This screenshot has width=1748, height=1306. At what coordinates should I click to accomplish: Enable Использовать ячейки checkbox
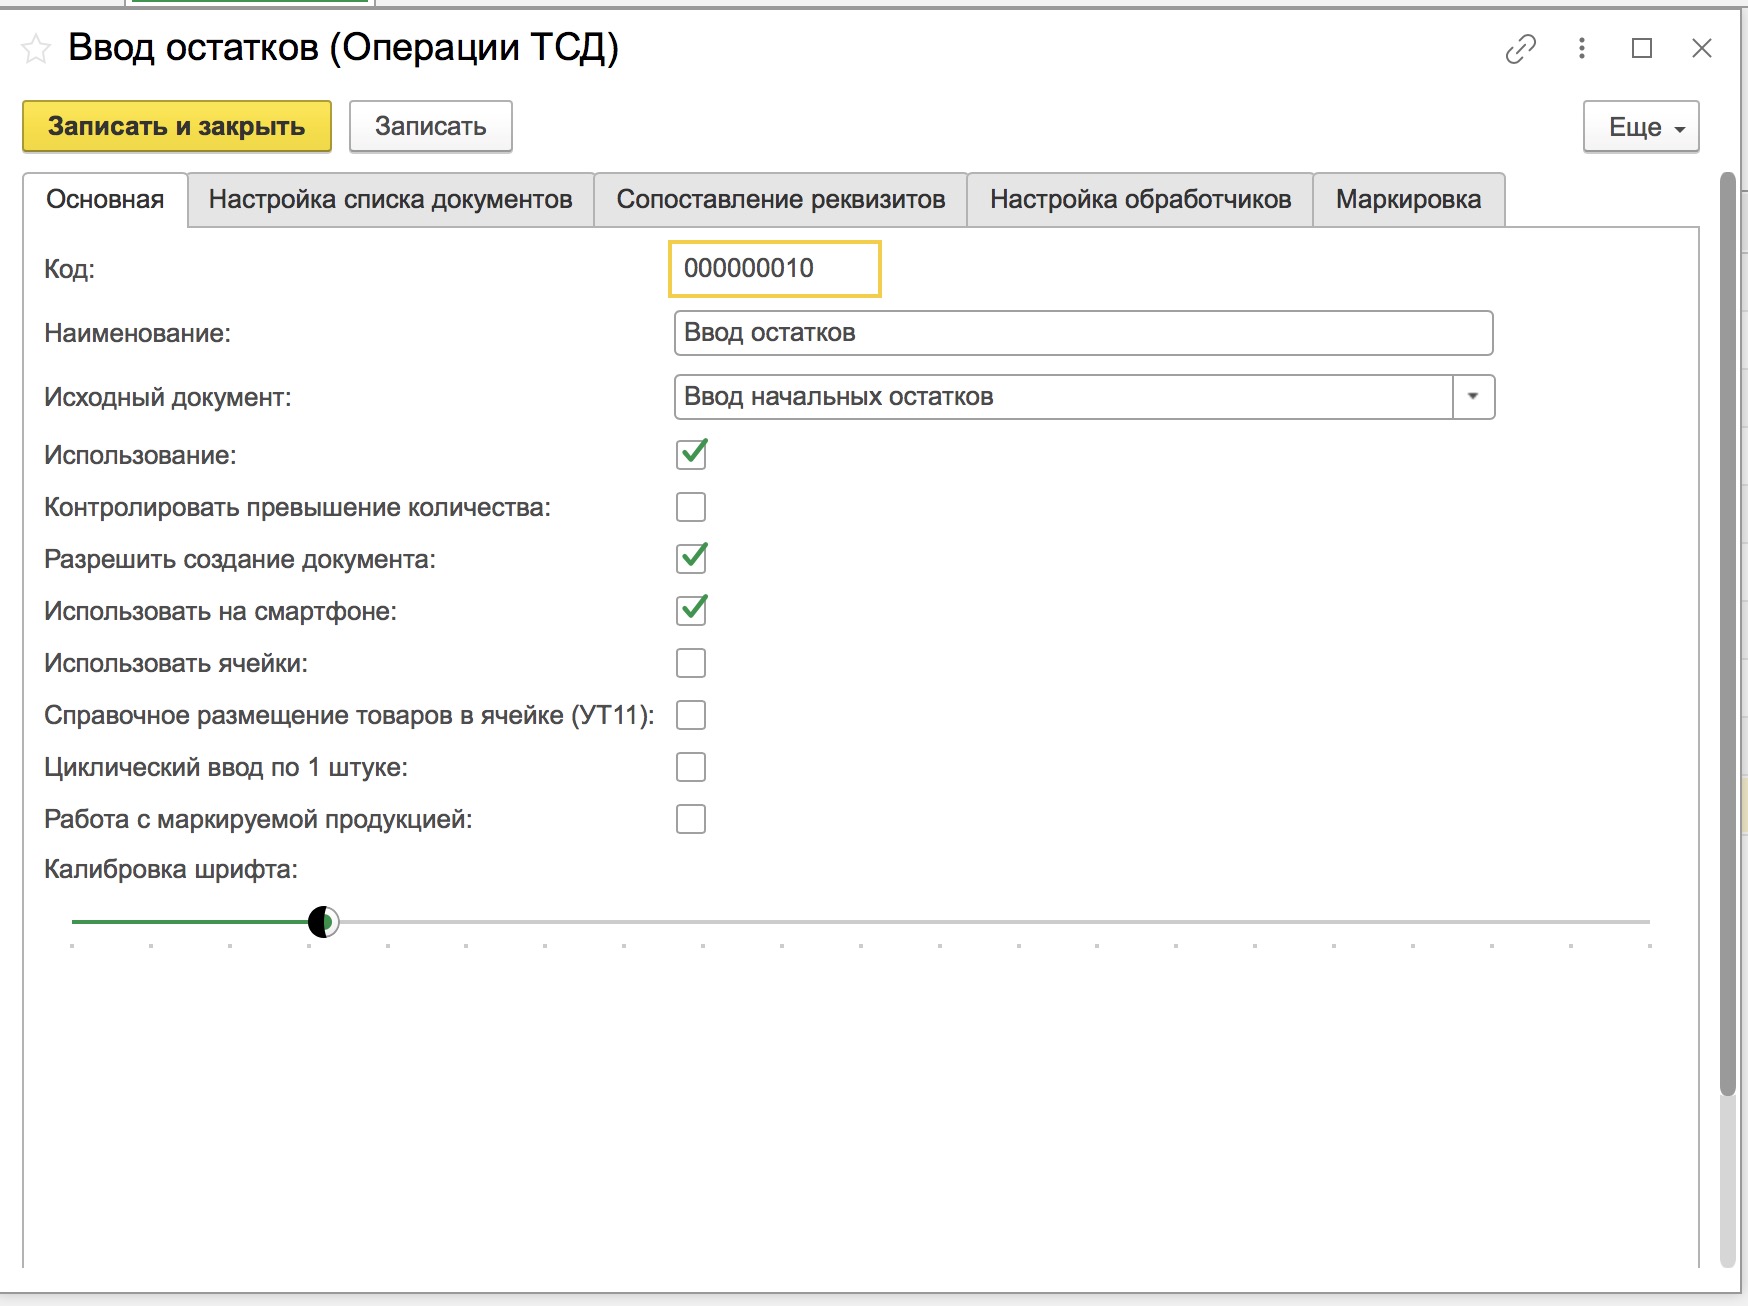[691, 663]
